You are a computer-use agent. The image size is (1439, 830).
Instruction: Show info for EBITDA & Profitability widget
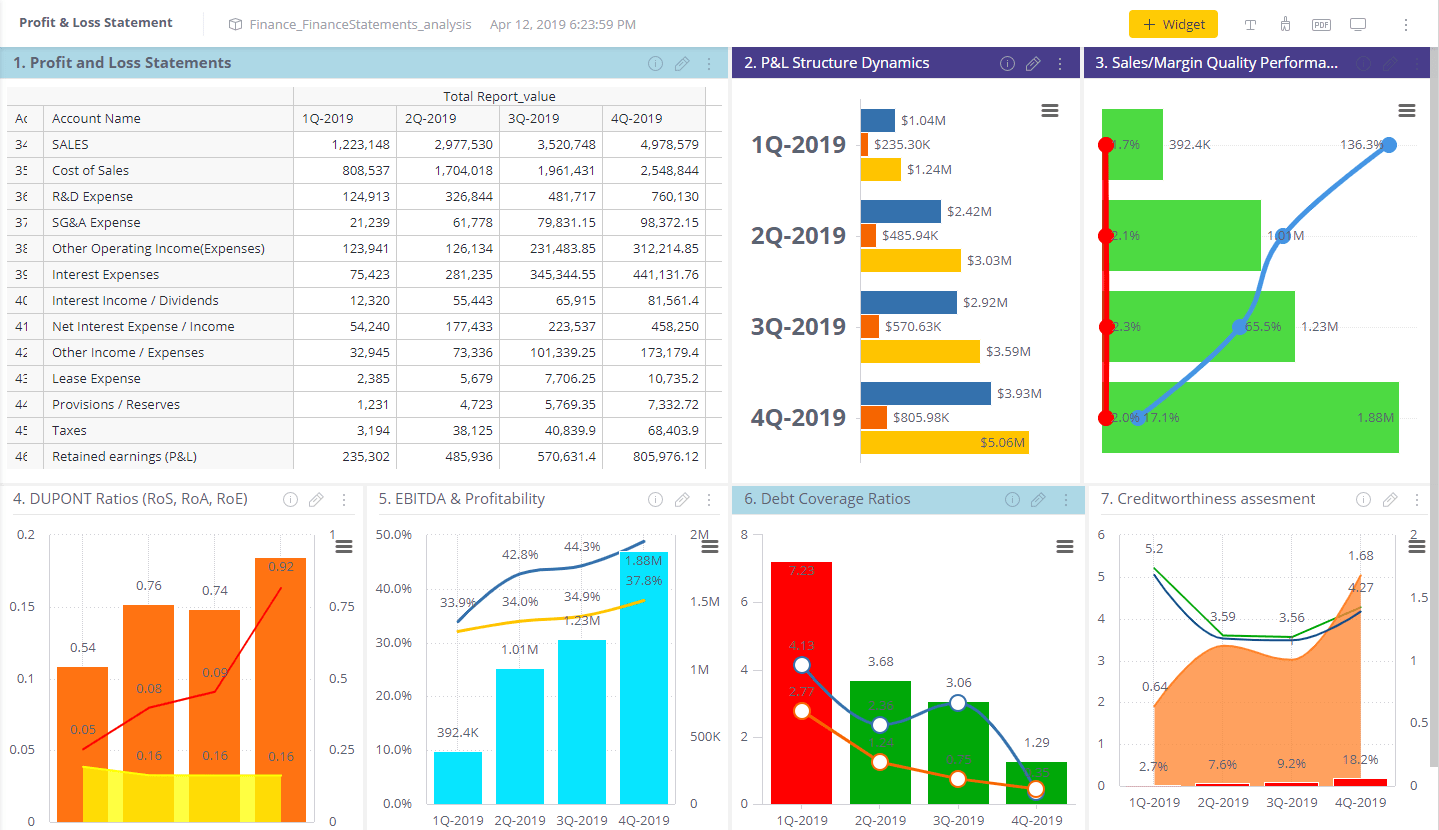[656, 499]
